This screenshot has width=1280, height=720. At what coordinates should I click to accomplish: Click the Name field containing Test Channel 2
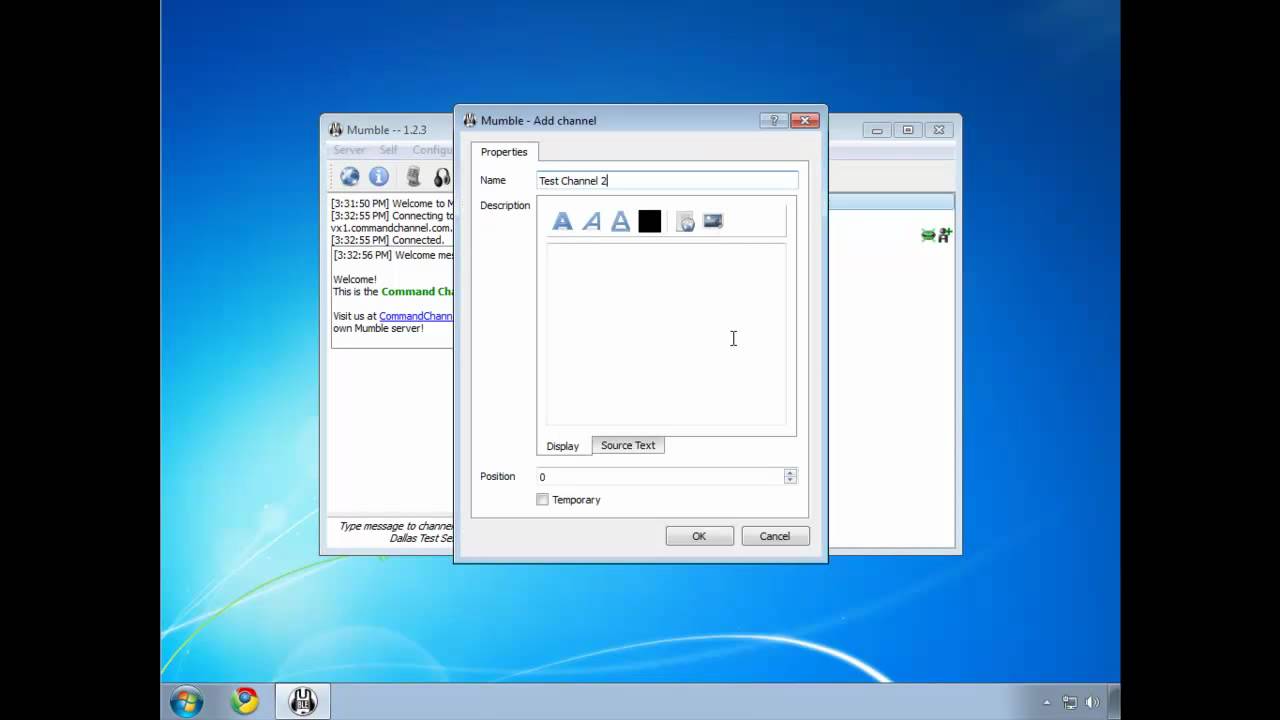coord(667,180)
